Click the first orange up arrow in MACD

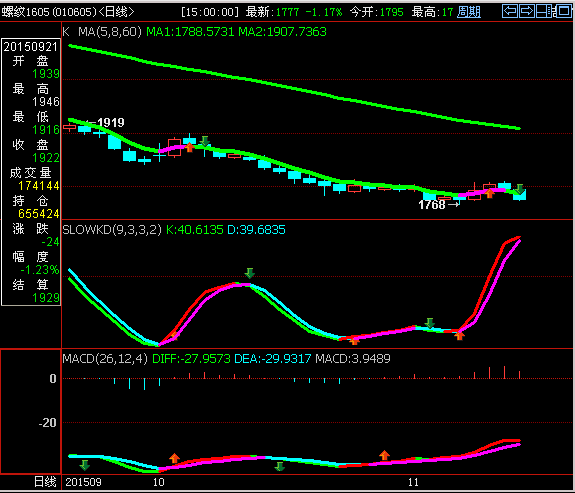175,458
